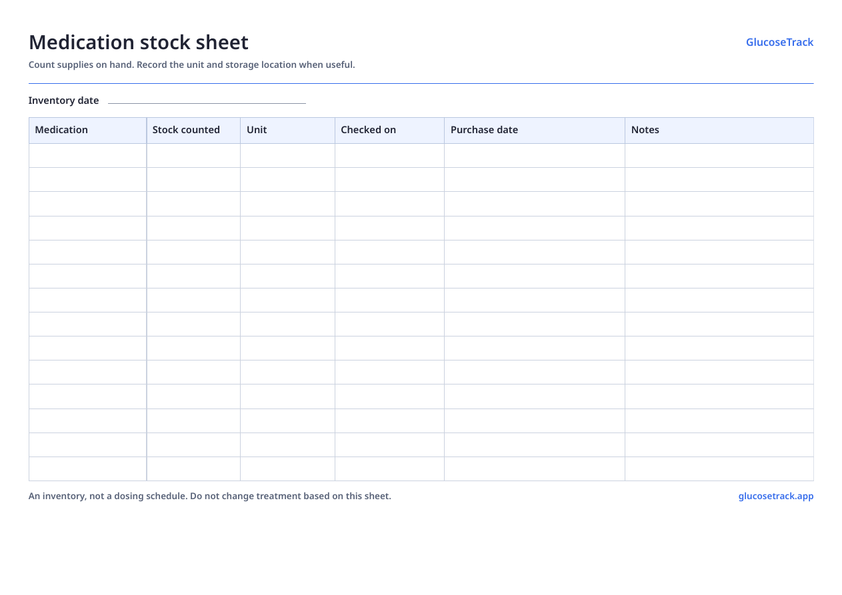Select the Purchase date column header
Screen dimensions: 842x595
pos(535,130)
